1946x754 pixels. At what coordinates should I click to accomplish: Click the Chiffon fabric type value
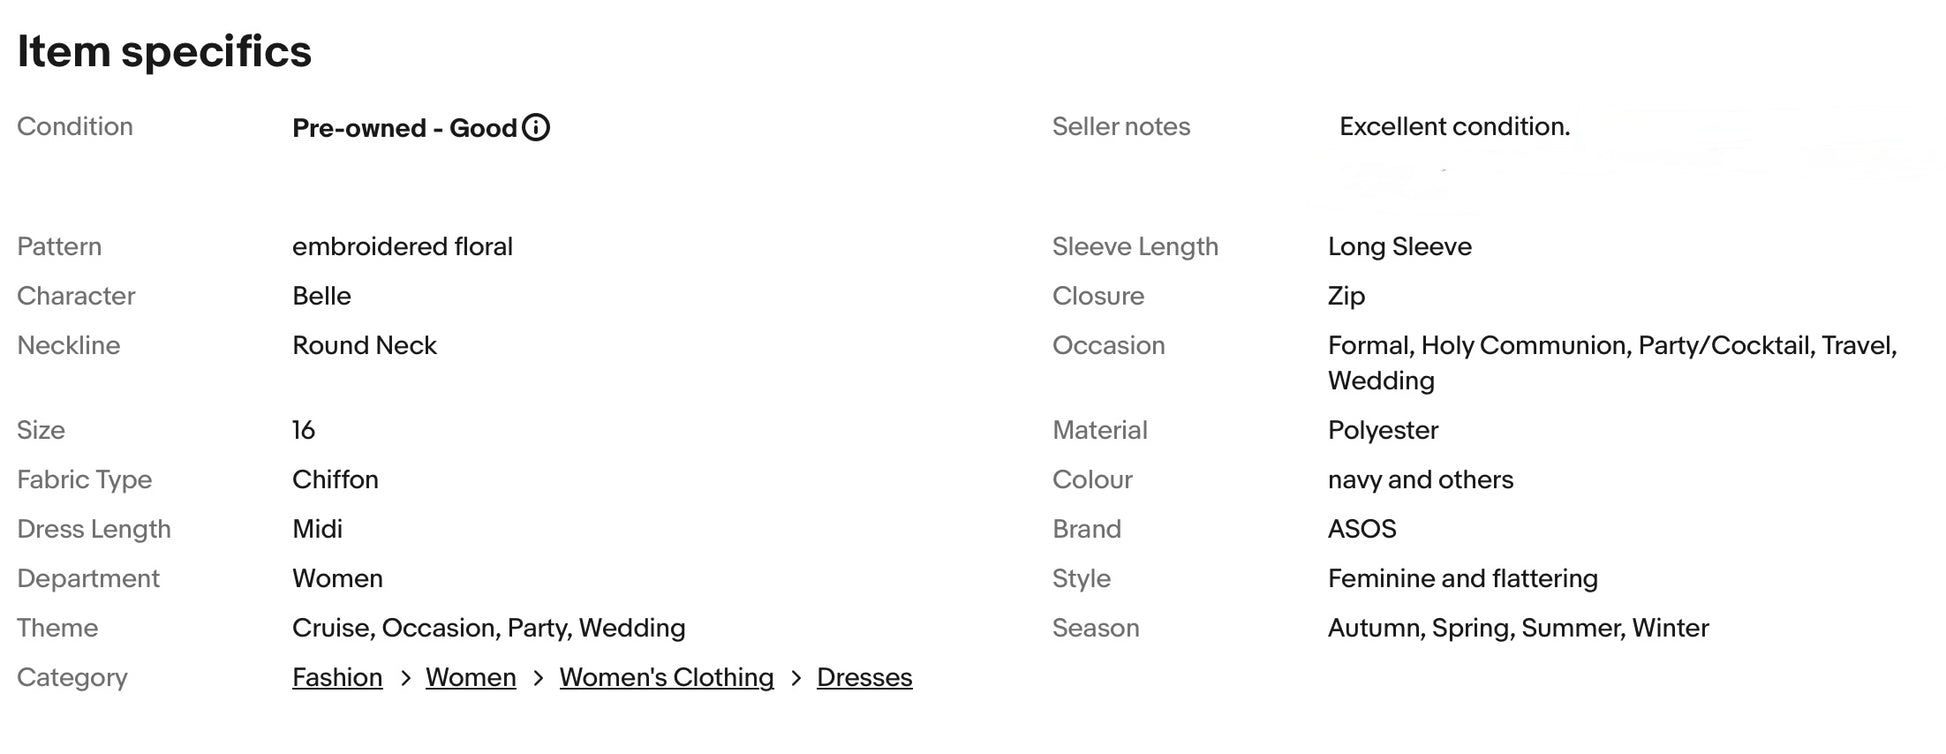click(335, 480)
